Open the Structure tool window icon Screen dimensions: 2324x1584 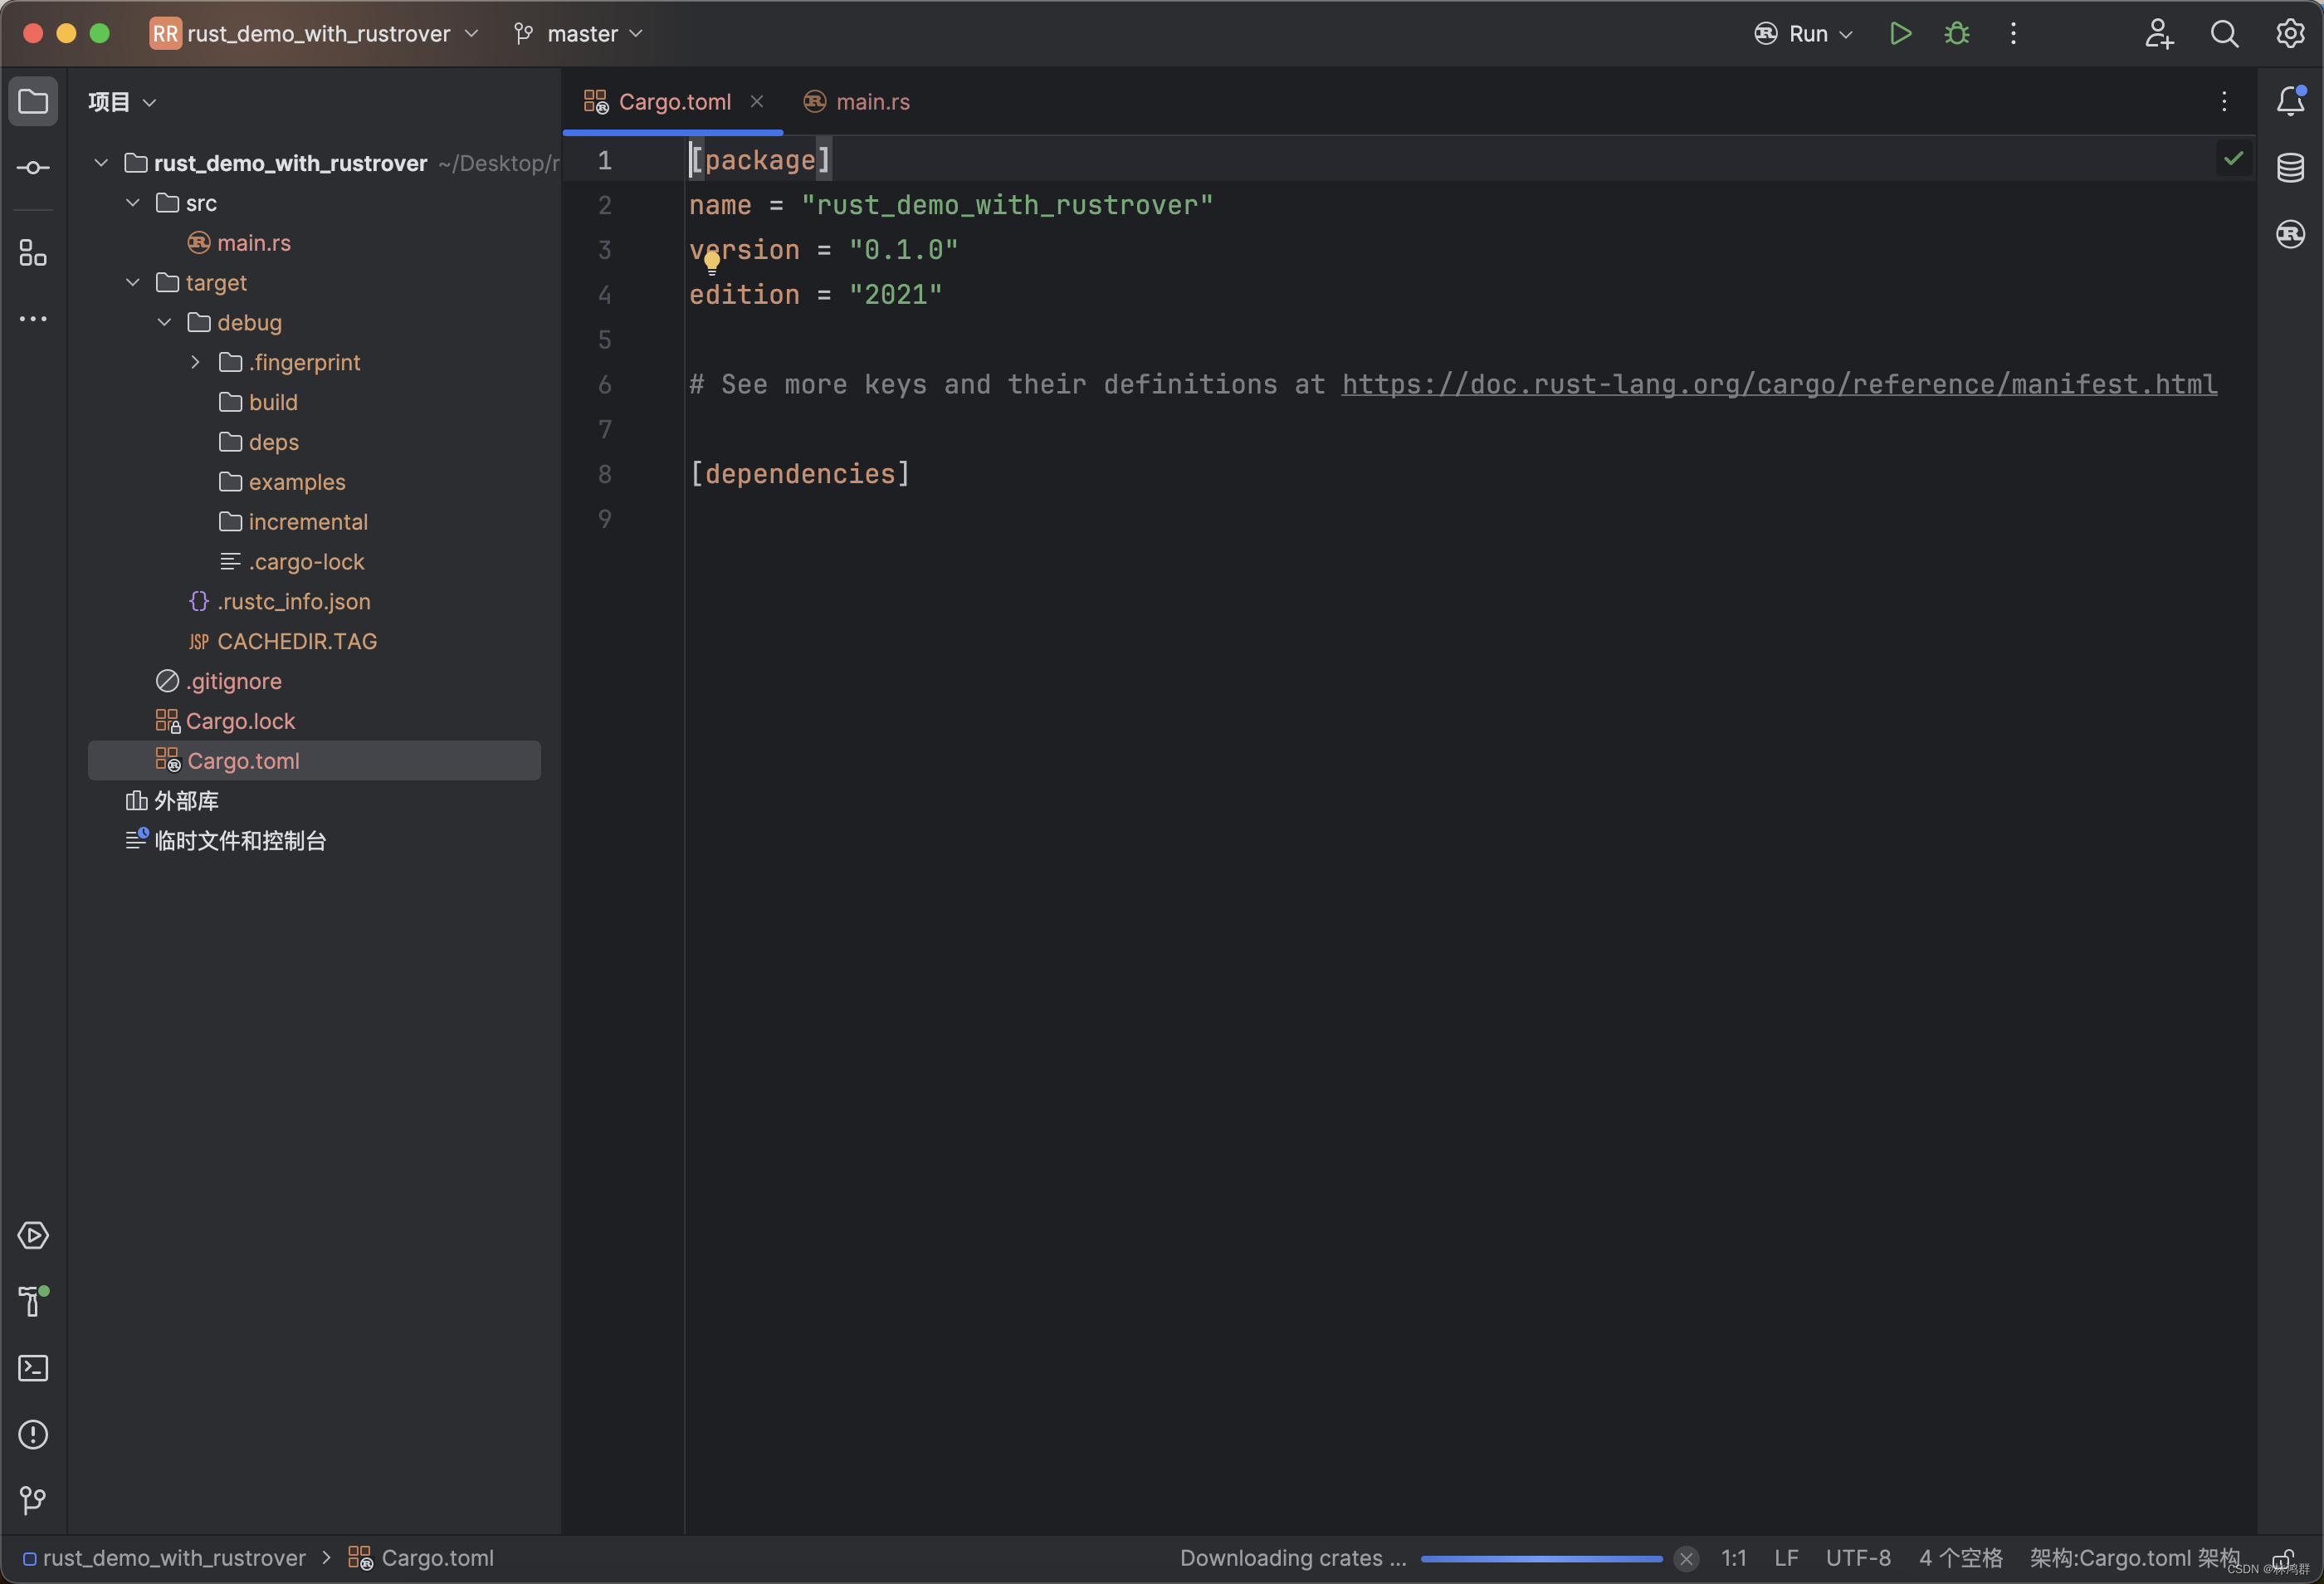coord(33,253)
